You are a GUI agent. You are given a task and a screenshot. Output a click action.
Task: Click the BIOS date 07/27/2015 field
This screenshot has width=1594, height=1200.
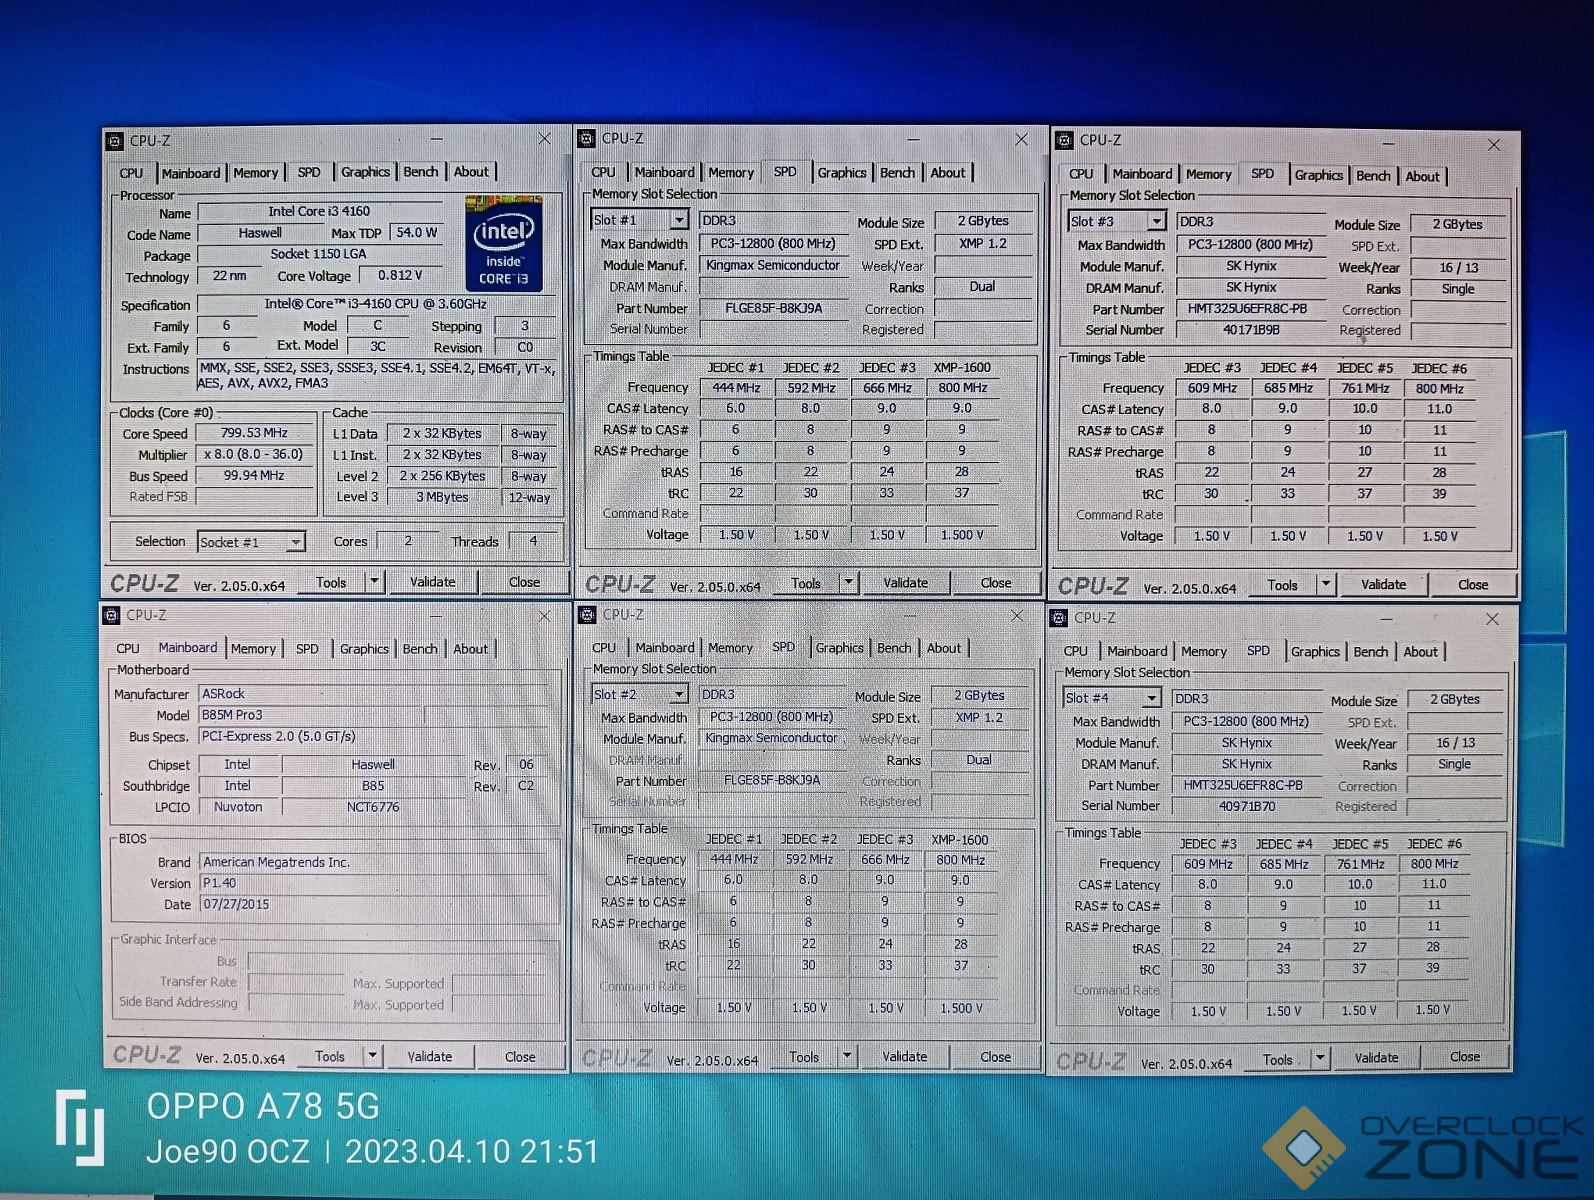(372, 904)
